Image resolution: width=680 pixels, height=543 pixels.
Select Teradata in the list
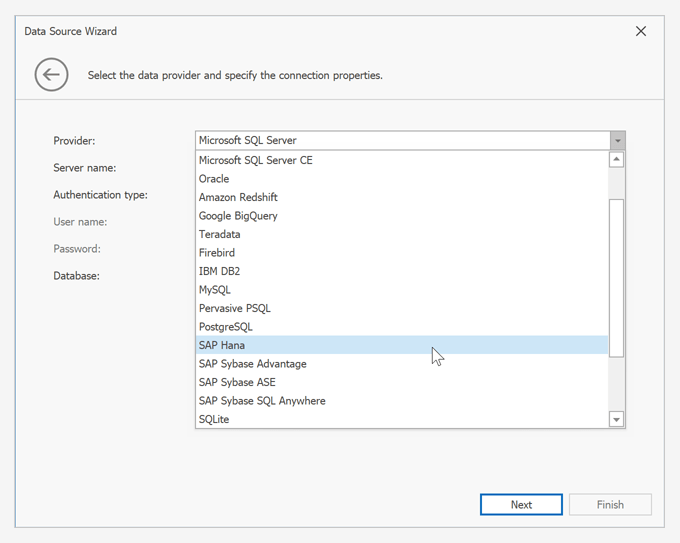point(220,234)
